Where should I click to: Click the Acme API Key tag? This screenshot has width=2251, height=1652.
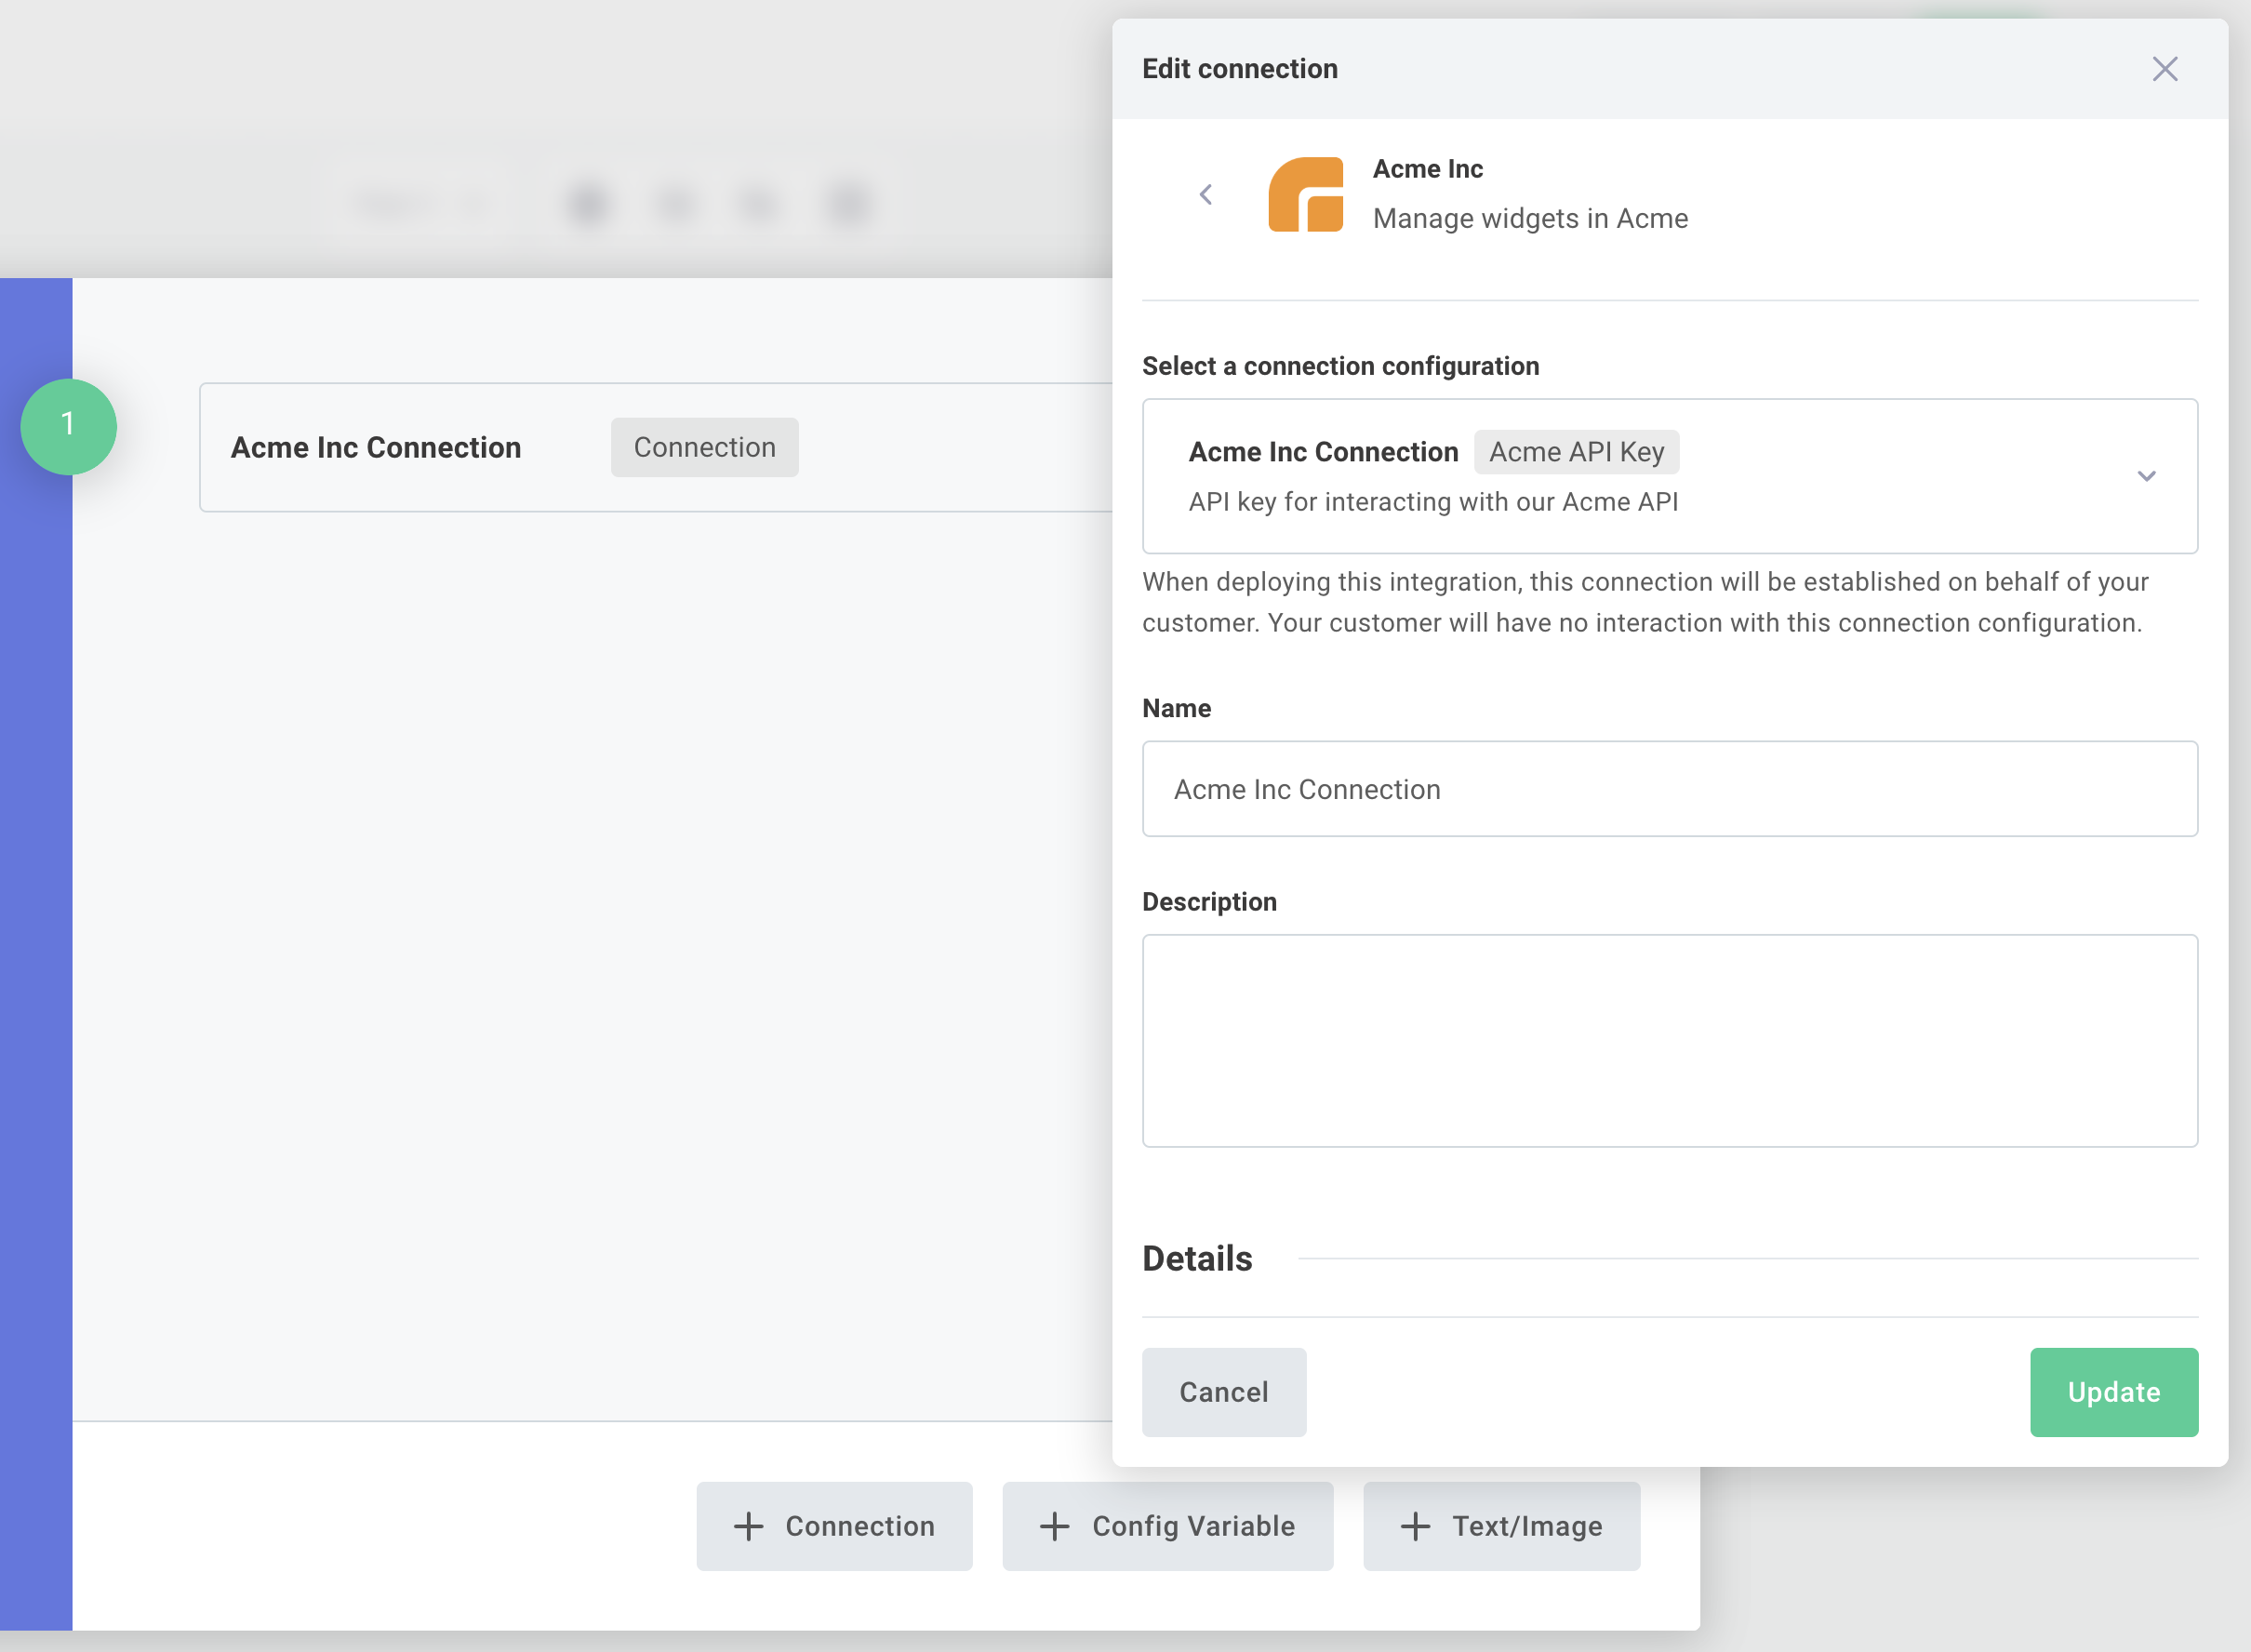point(1577,452)
